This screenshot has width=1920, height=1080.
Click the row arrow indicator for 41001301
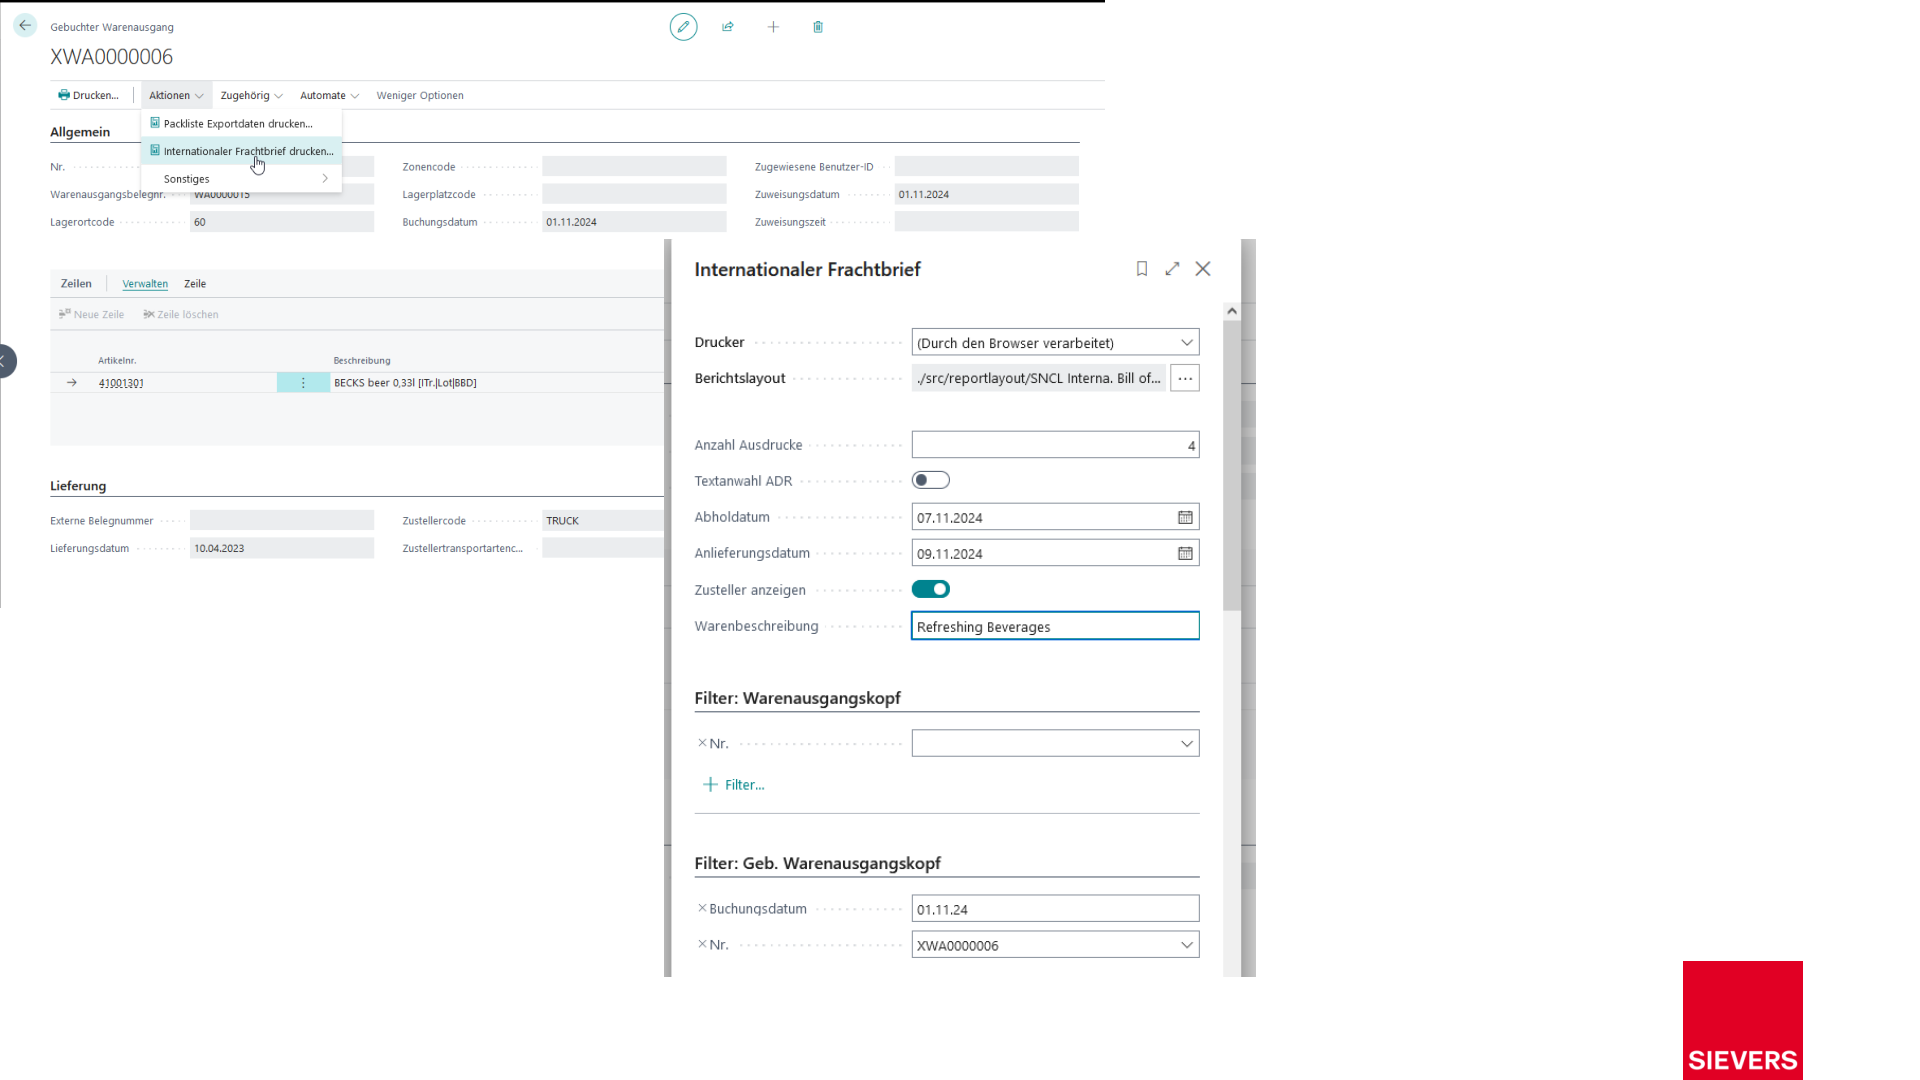[72, 383]
